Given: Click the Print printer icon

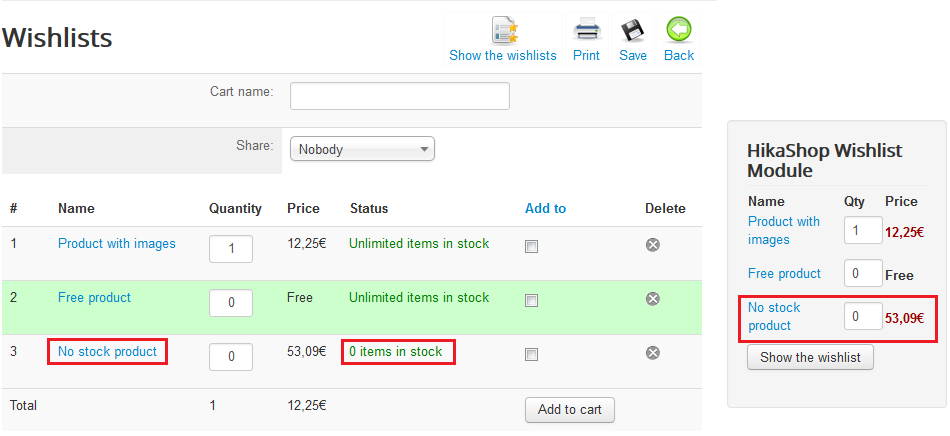Looking at the screenshot, I should point(586,30).
